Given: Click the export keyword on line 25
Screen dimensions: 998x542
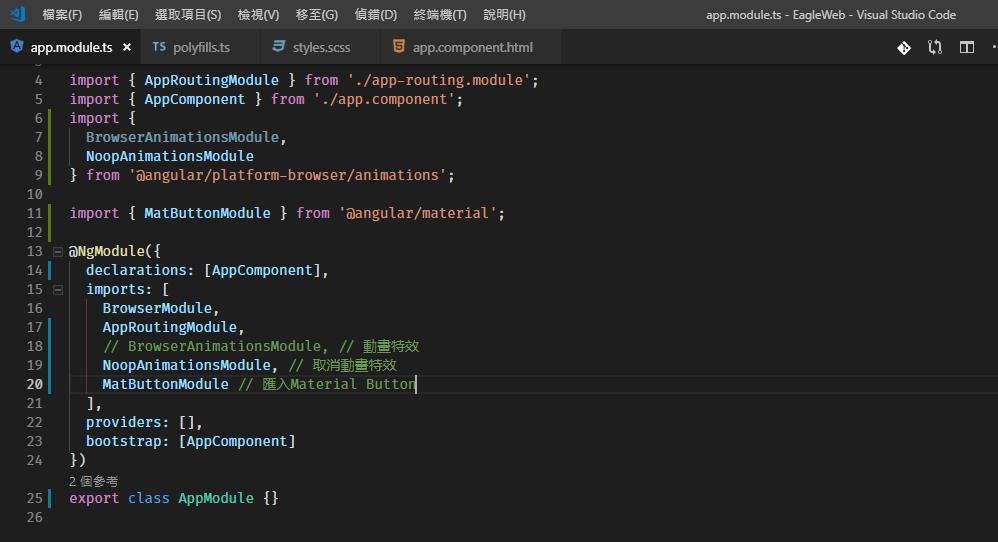Looking at the screenshot, I should [x=94, y=498].
